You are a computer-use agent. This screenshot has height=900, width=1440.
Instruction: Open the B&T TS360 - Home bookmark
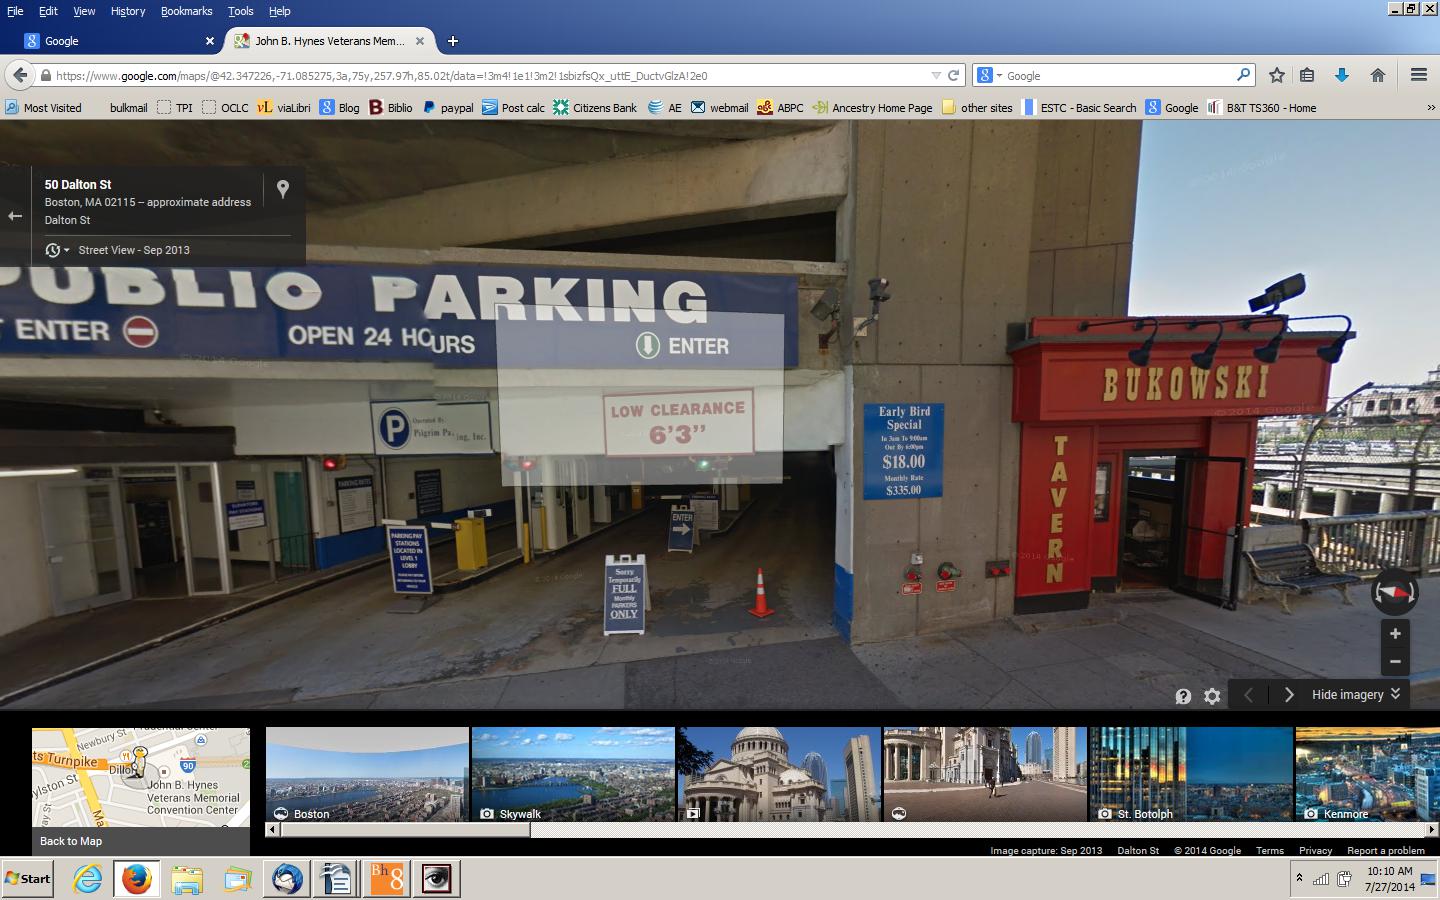pyautogui.click(x=1262, y=107)
